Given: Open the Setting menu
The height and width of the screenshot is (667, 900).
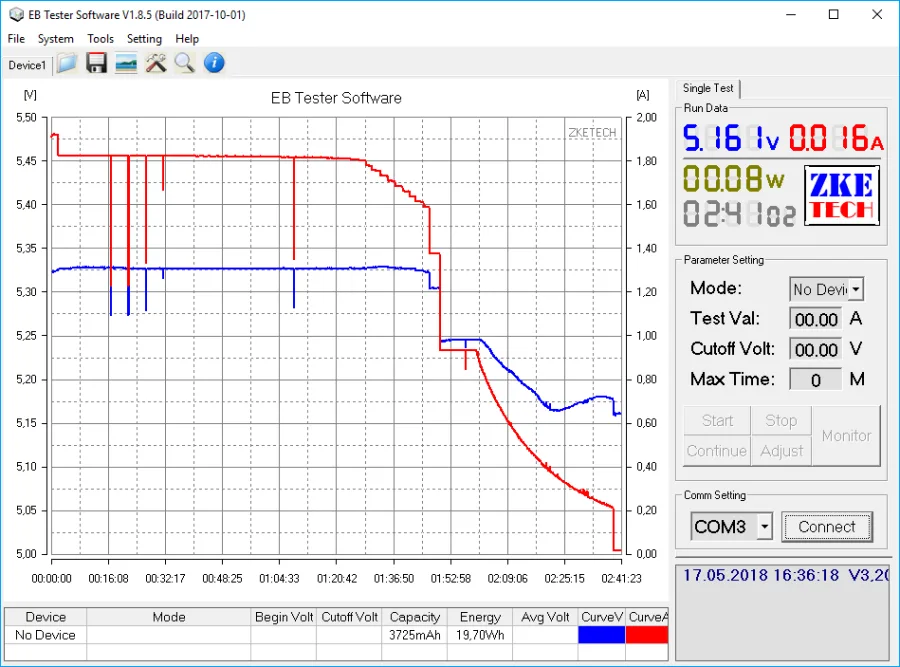Looking at the screenshot, I should 144,39.
